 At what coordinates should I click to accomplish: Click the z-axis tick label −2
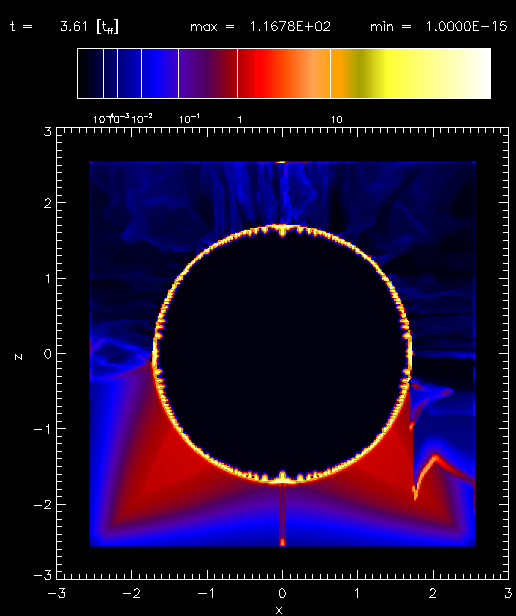click(43, 504)
